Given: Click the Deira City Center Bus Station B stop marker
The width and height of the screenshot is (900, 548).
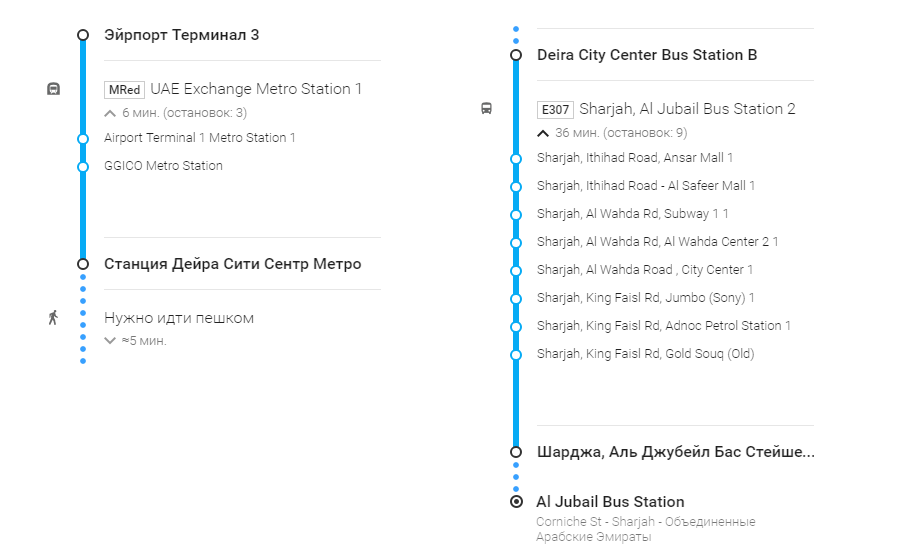Looking at the screenshot, I should coord(516,55).
